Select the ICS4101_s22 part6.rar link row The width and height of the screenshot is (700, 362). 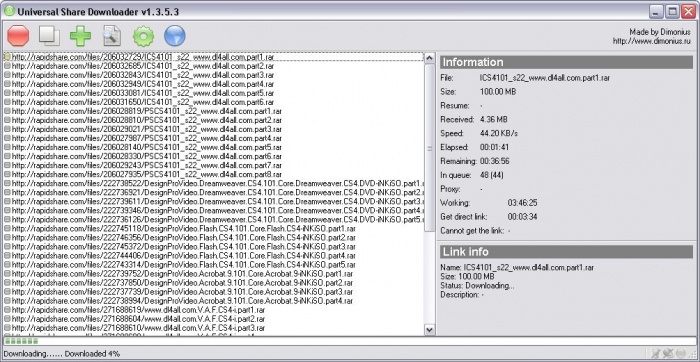click(x=213, y=102)
